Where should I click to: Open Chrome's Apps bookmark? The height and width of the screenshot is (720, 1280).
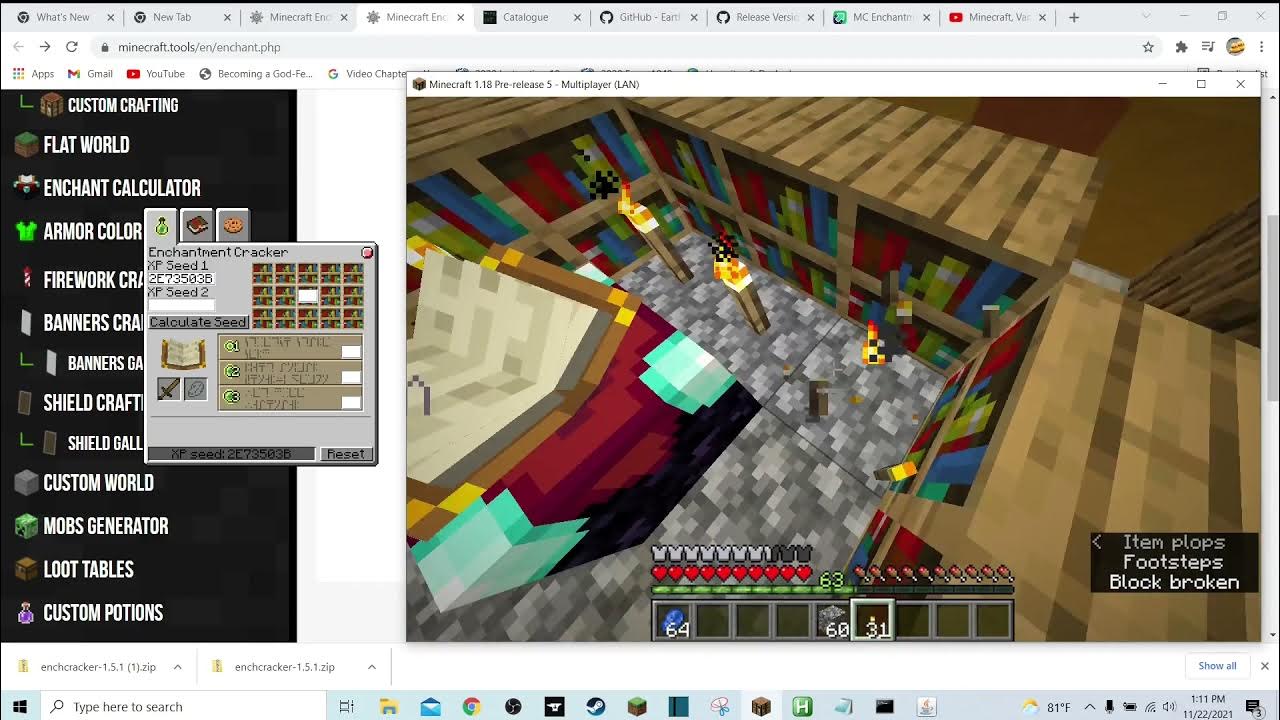point(34,73)
